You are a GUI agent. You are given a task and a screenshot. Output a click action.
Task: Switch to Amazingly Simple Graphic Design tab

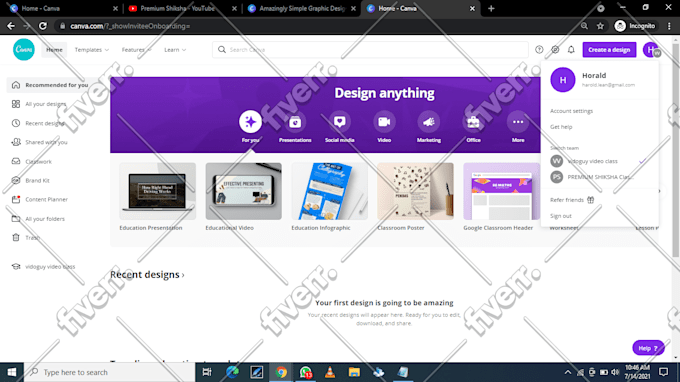[302, 8]
